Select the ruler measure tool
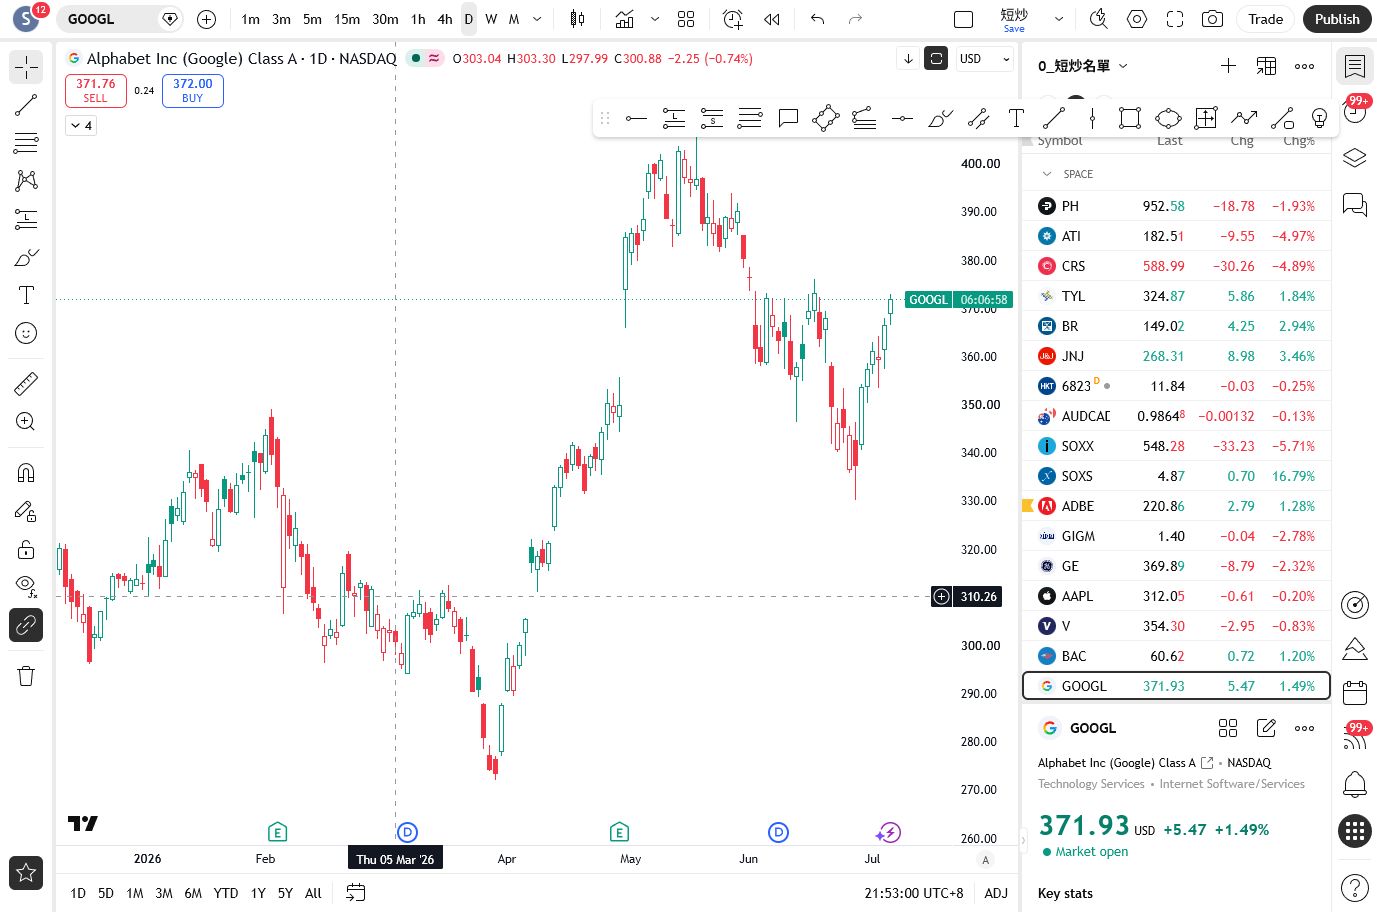This screenshot has width=1377, height=912. tap(26, 383)
